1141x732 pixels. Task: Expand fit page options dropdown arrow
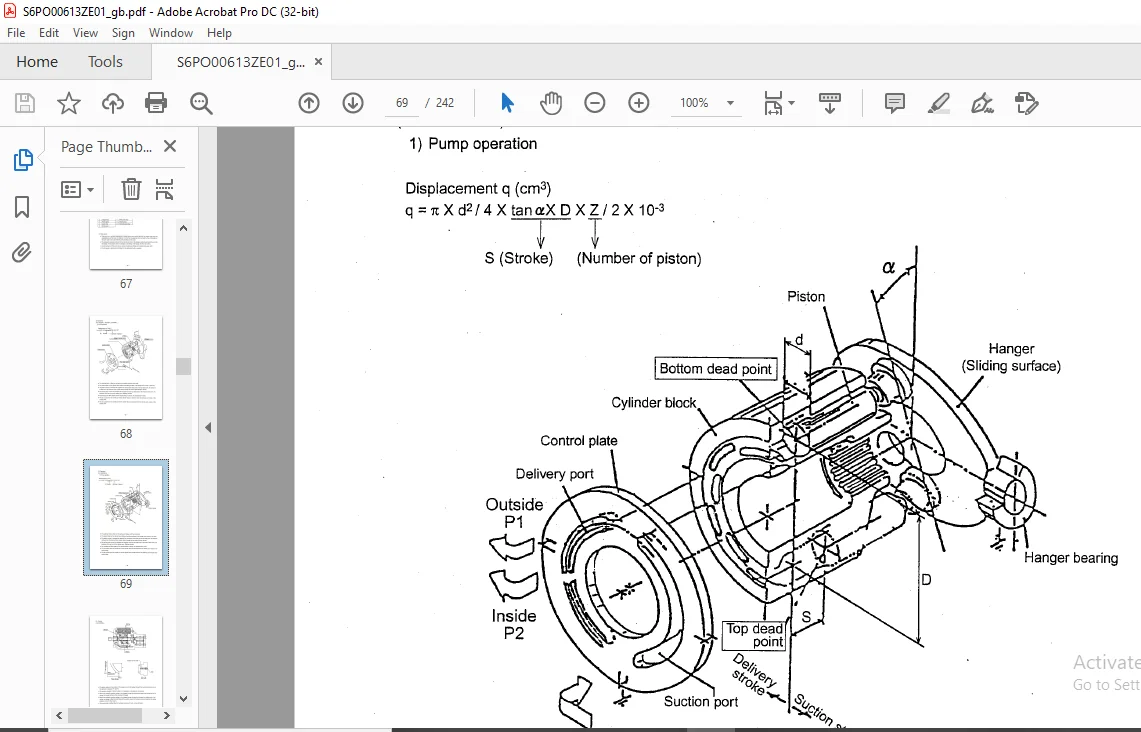click(792, 103)
